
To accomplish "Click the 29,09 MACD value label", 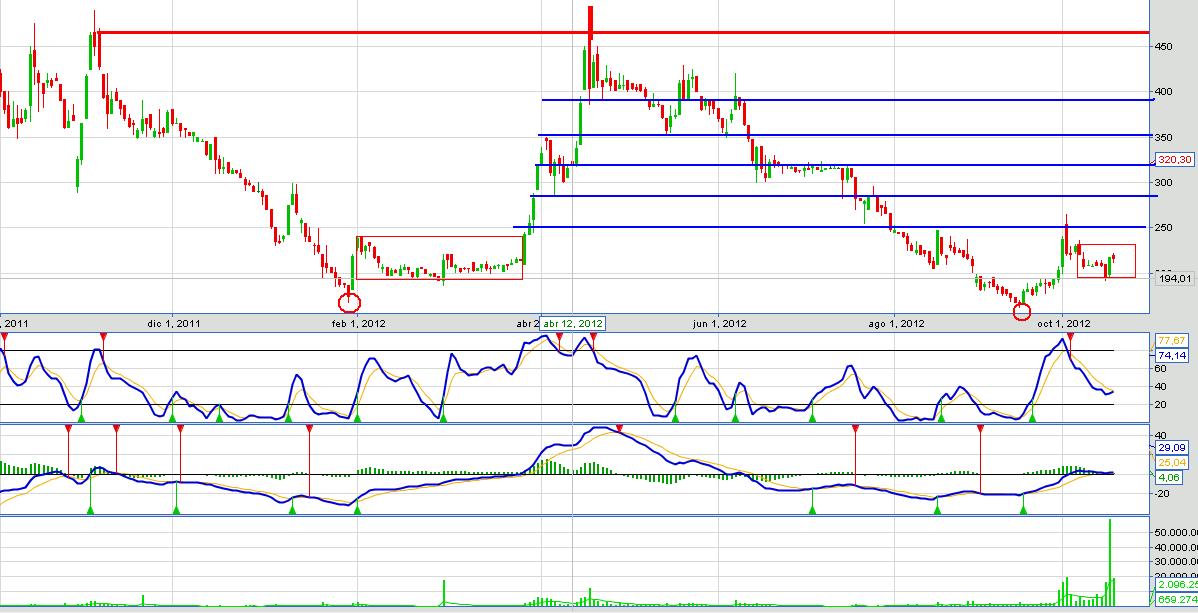I will (x=1170, y=447).
